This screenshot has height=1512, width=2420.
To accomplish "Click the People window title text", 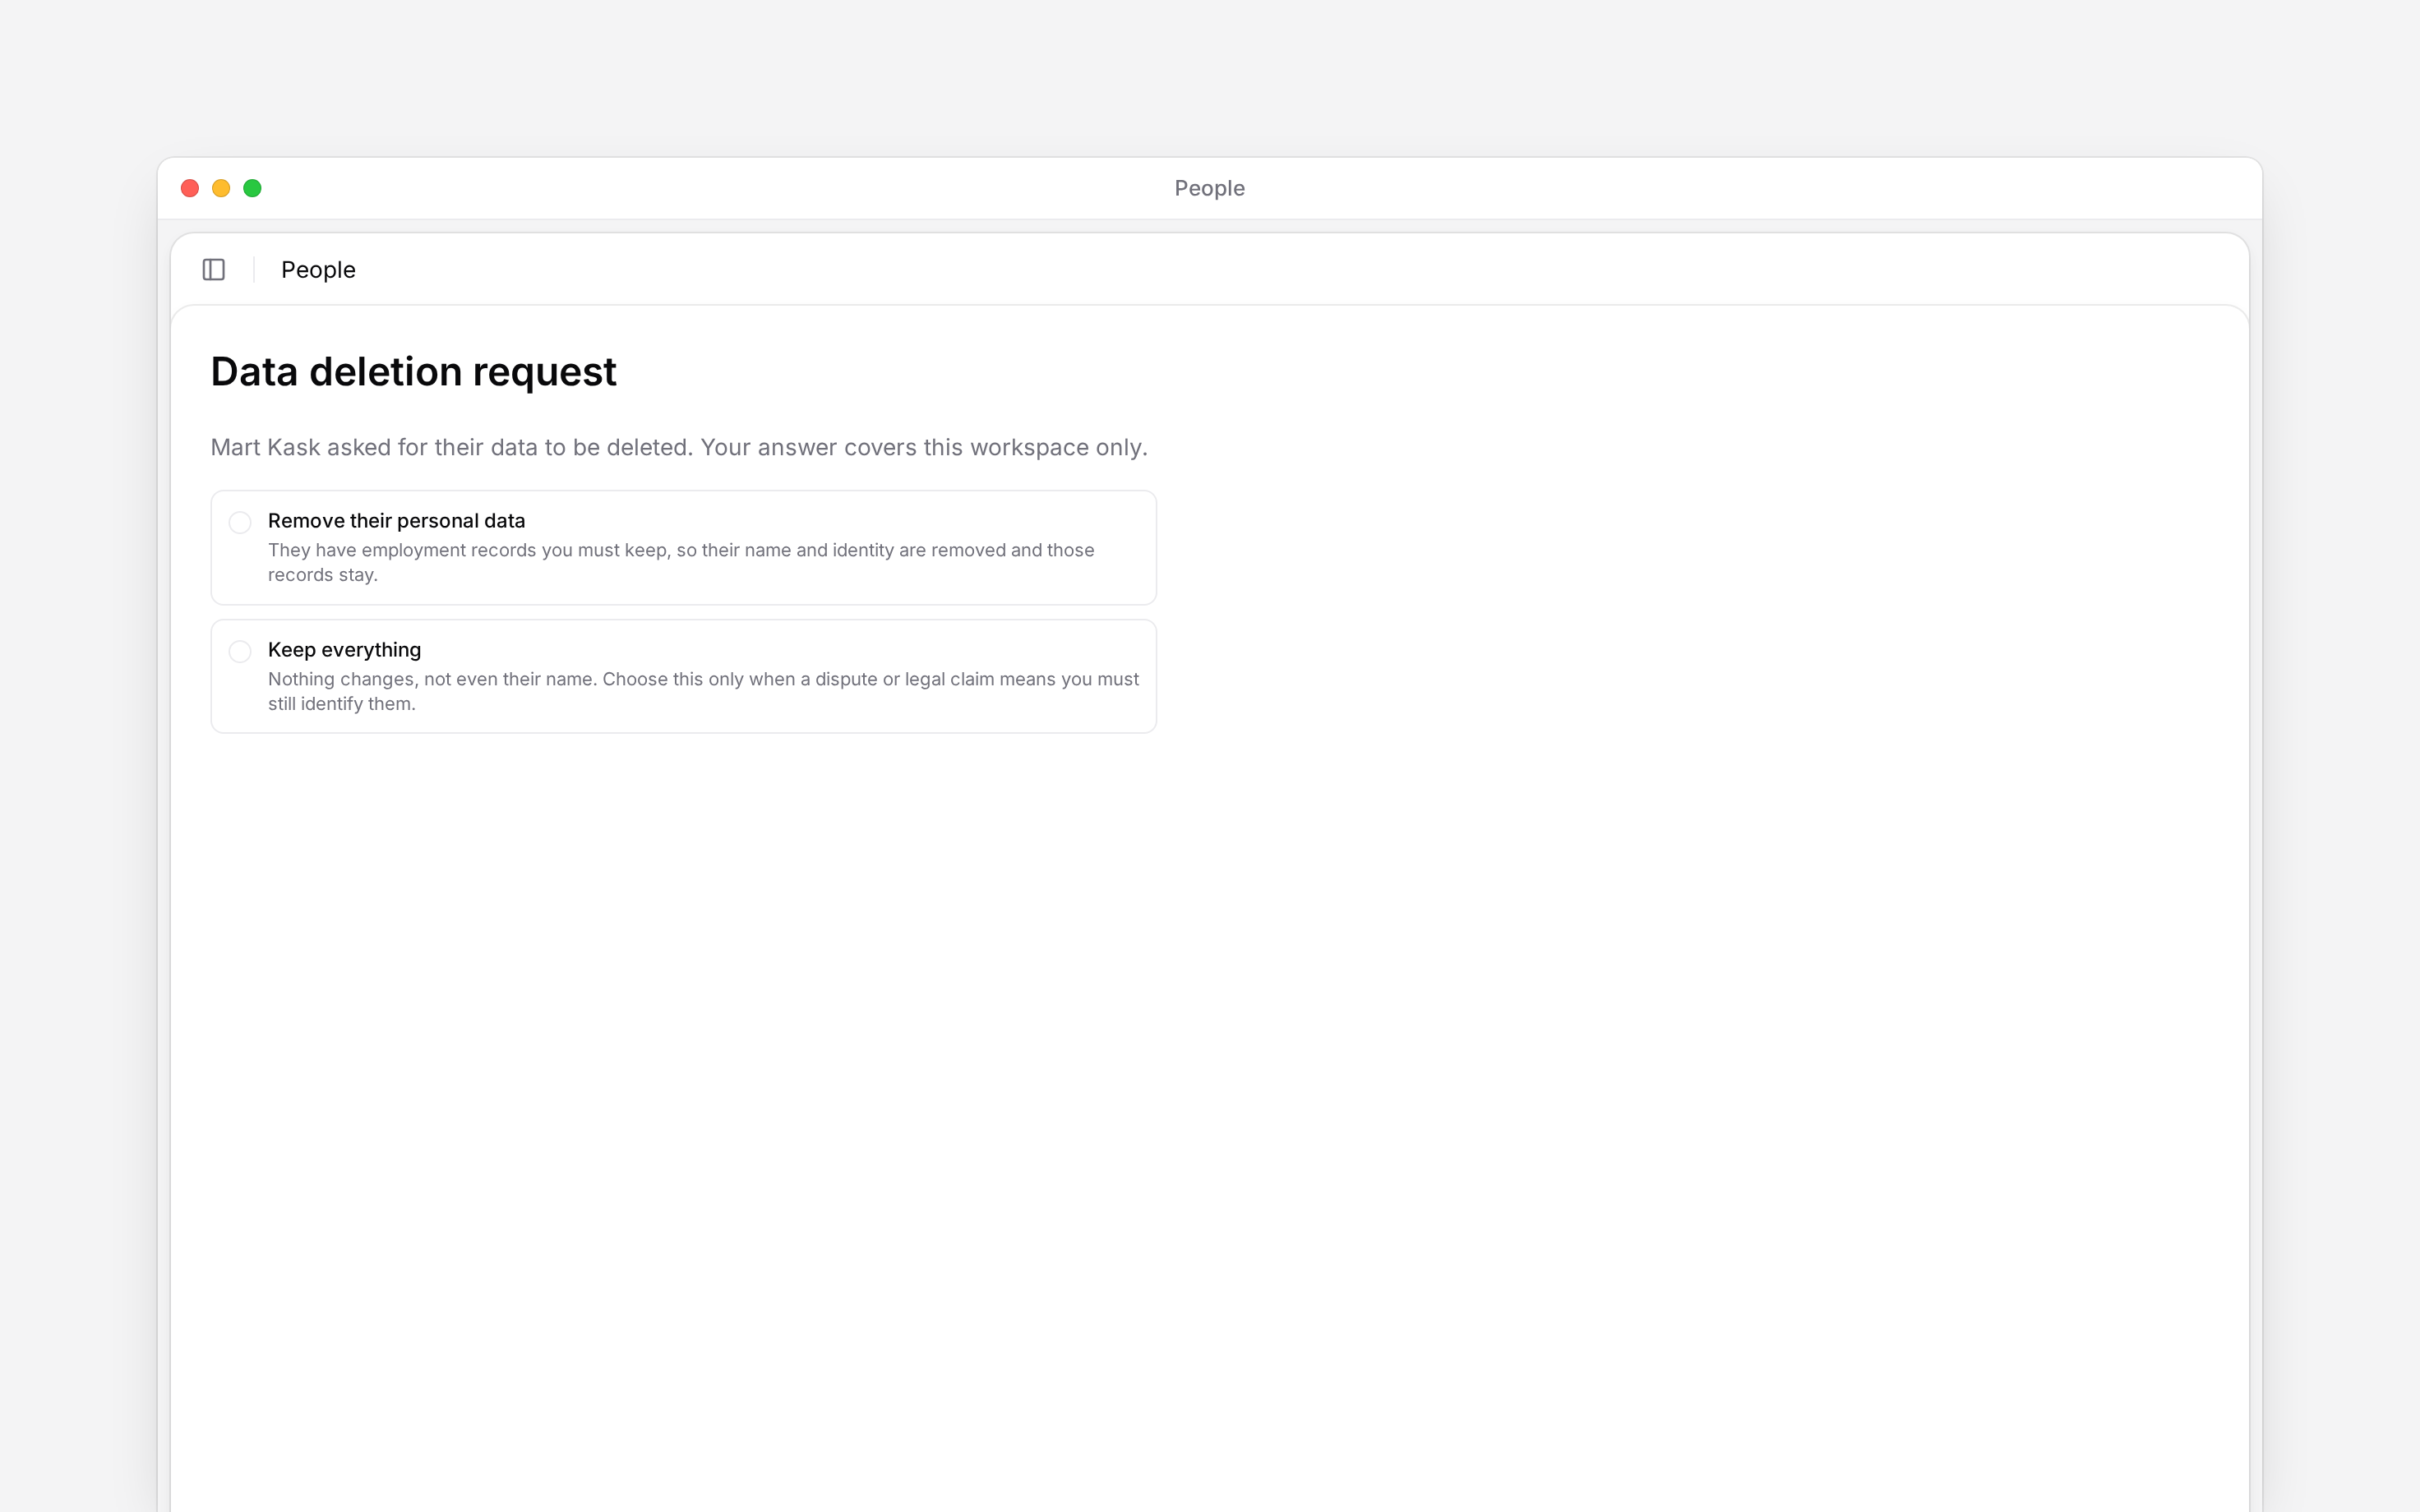I will pyautogui.click(x=1210, y=188).
